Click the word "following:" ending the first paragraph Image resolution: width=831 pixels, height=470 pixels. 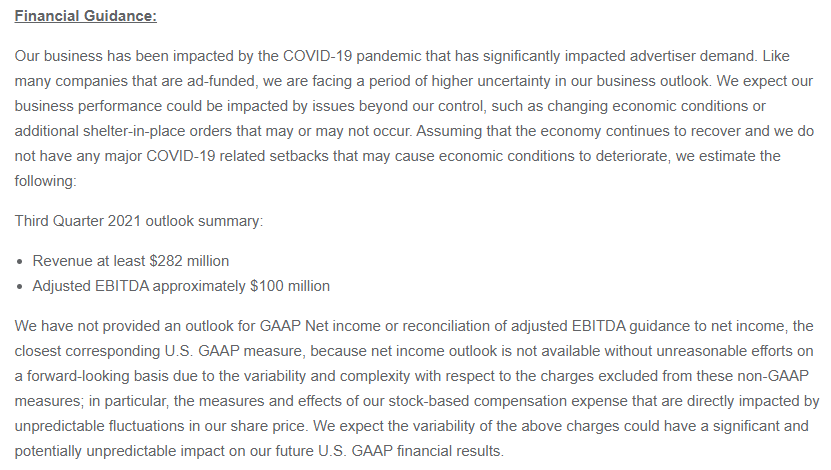pos(47,181)
